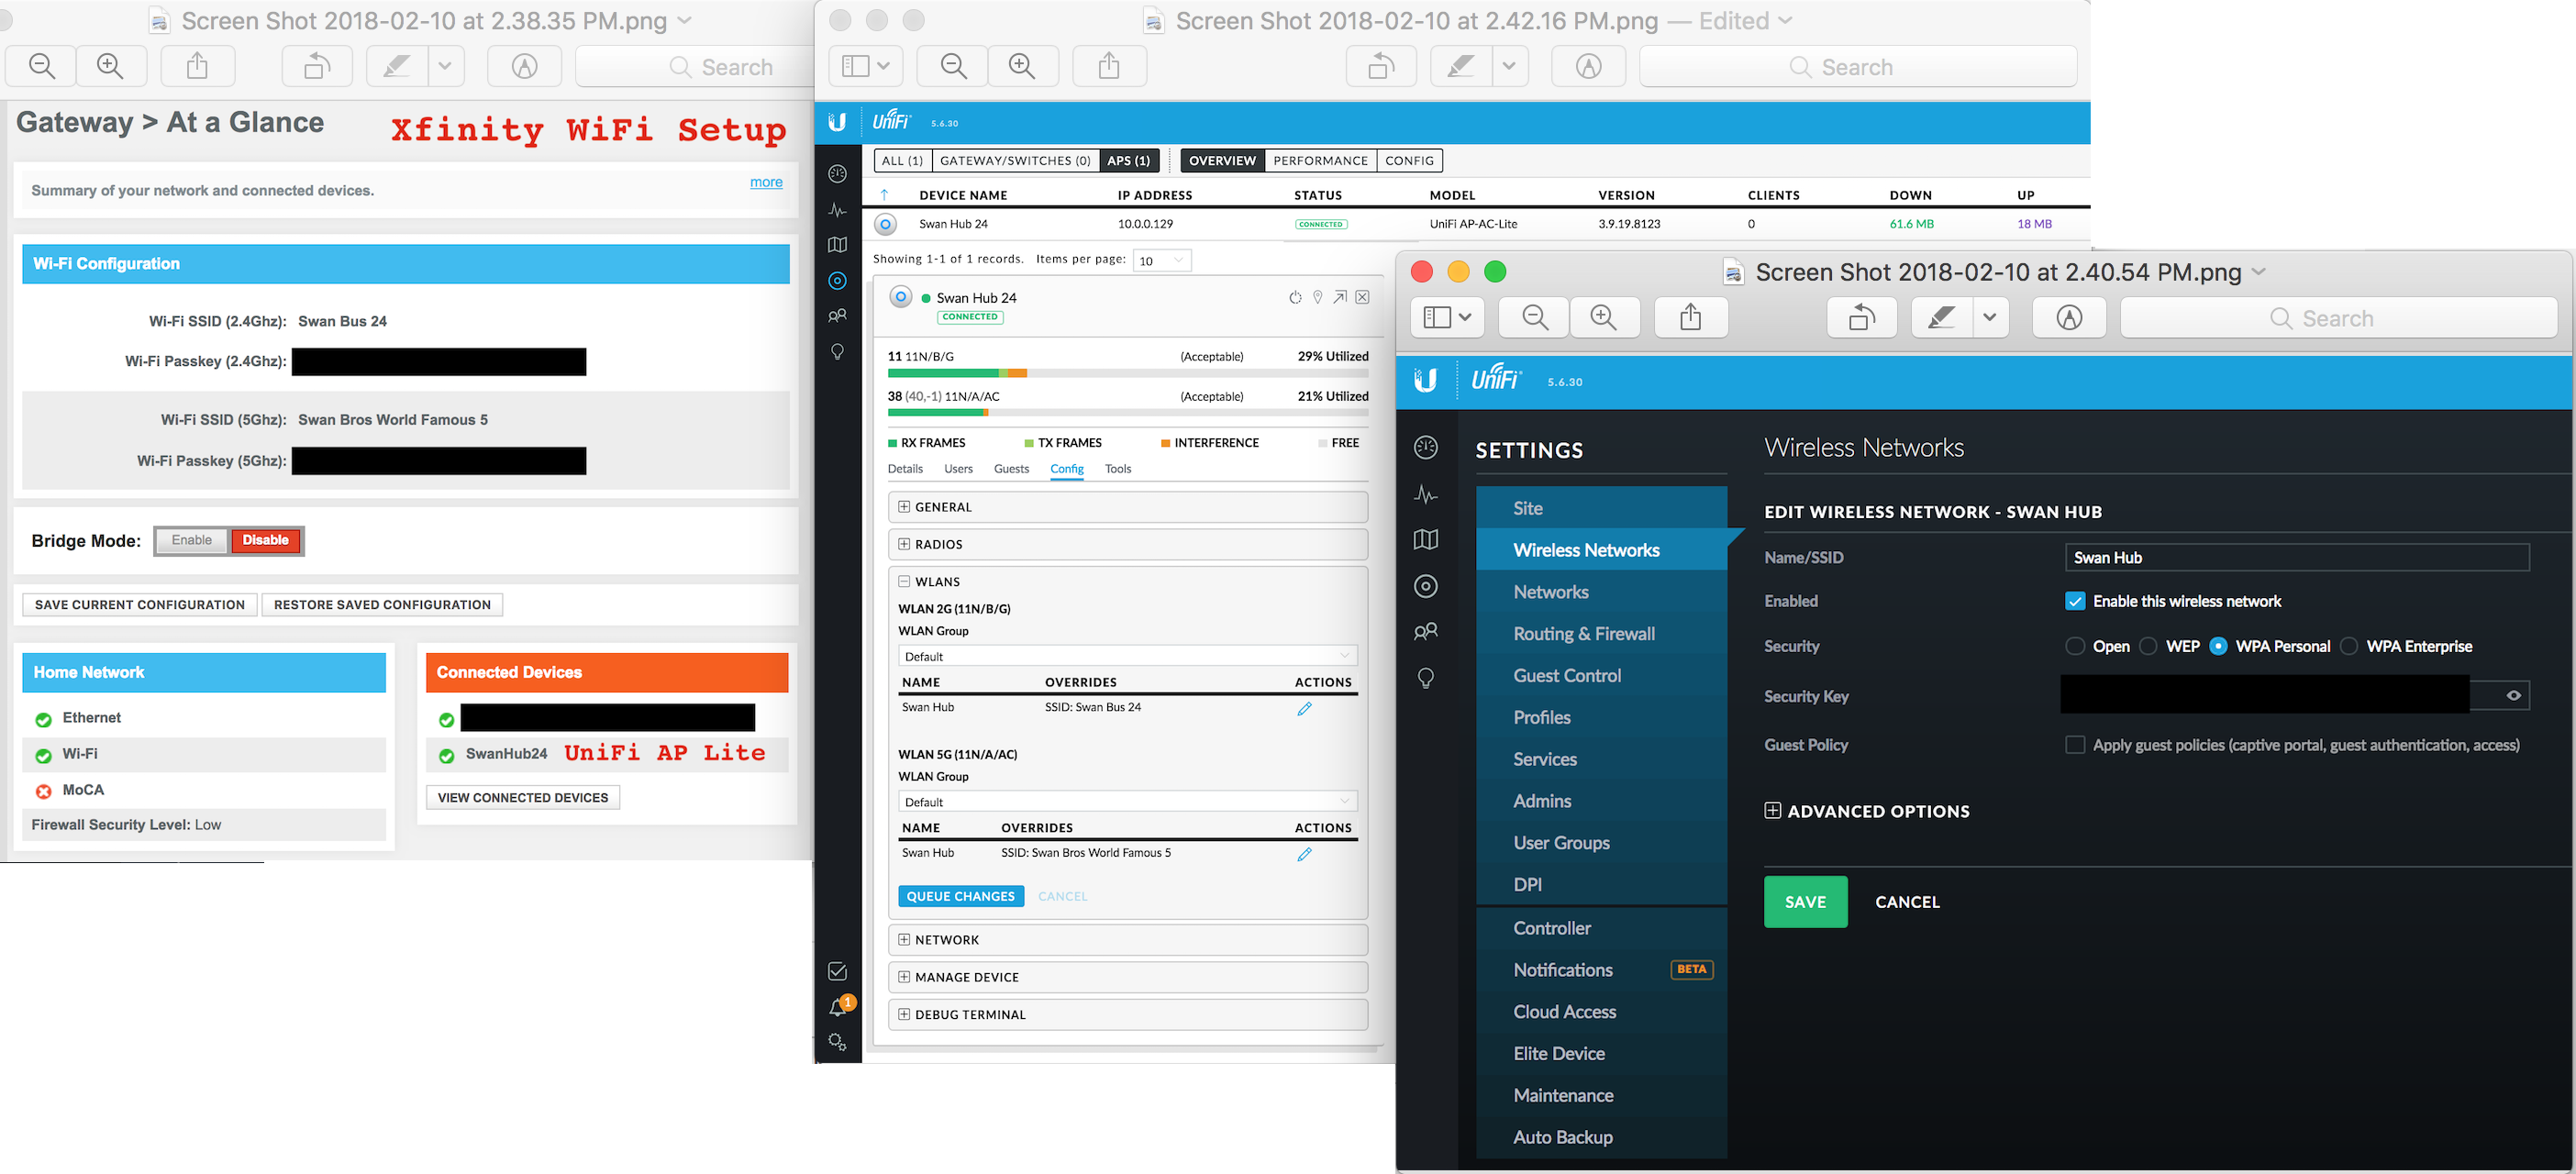Screen dimensions: 2576x1174
Task: Open Wireless Networks in Settings menu
Action: coord(1601,550)
